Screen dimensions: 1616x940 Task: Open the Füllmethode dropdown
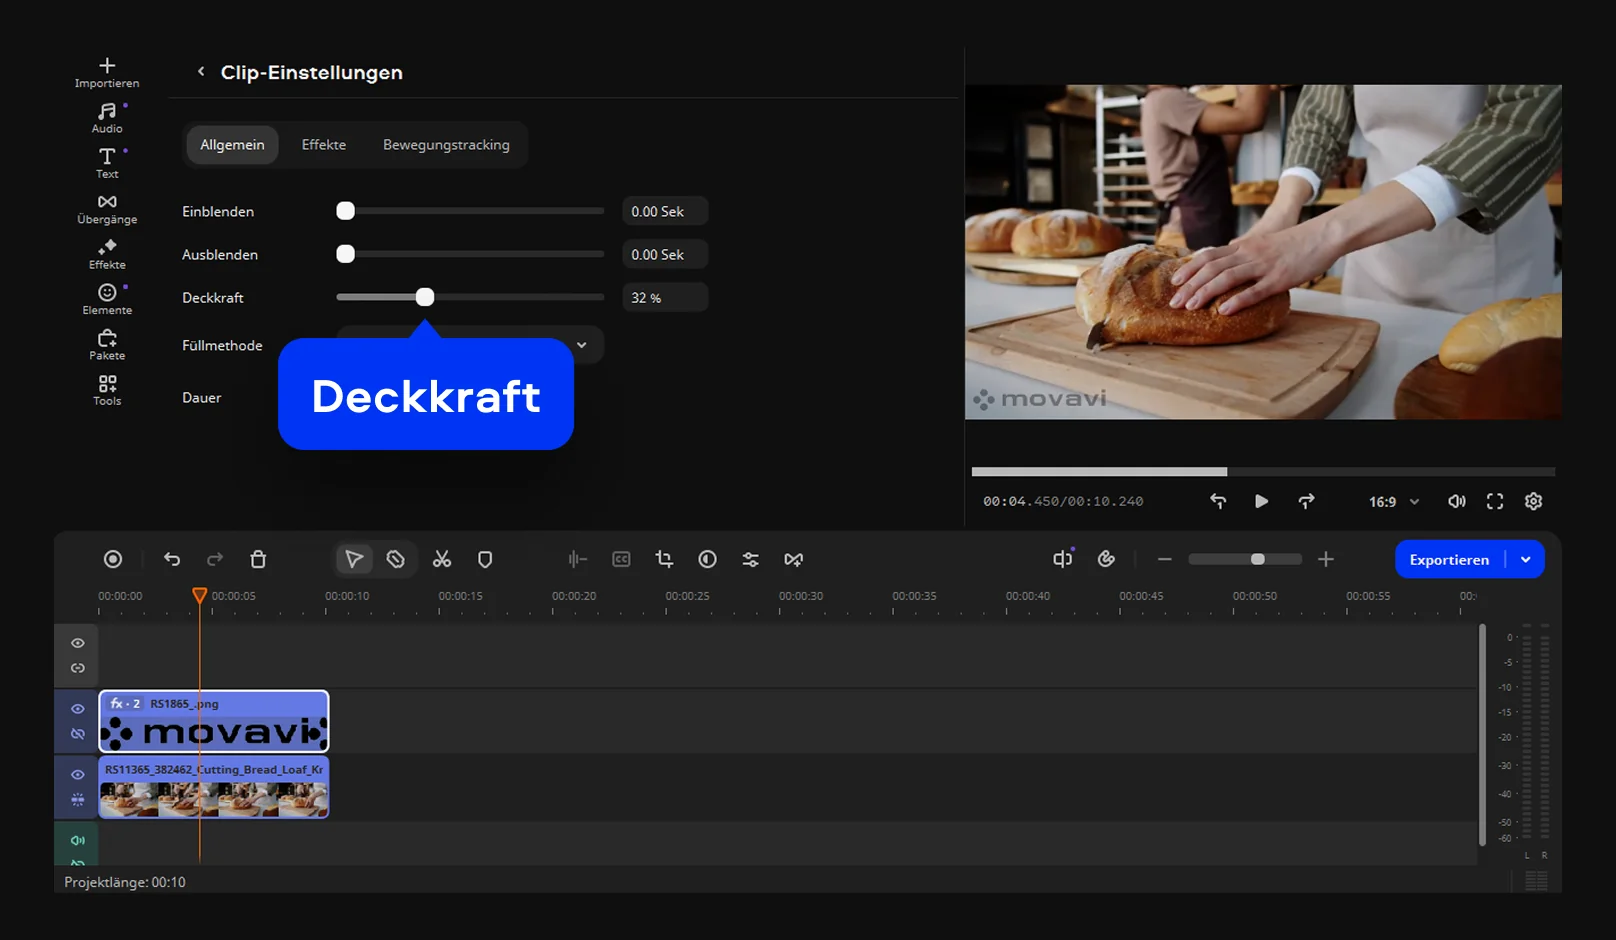[x=470, y=345]
